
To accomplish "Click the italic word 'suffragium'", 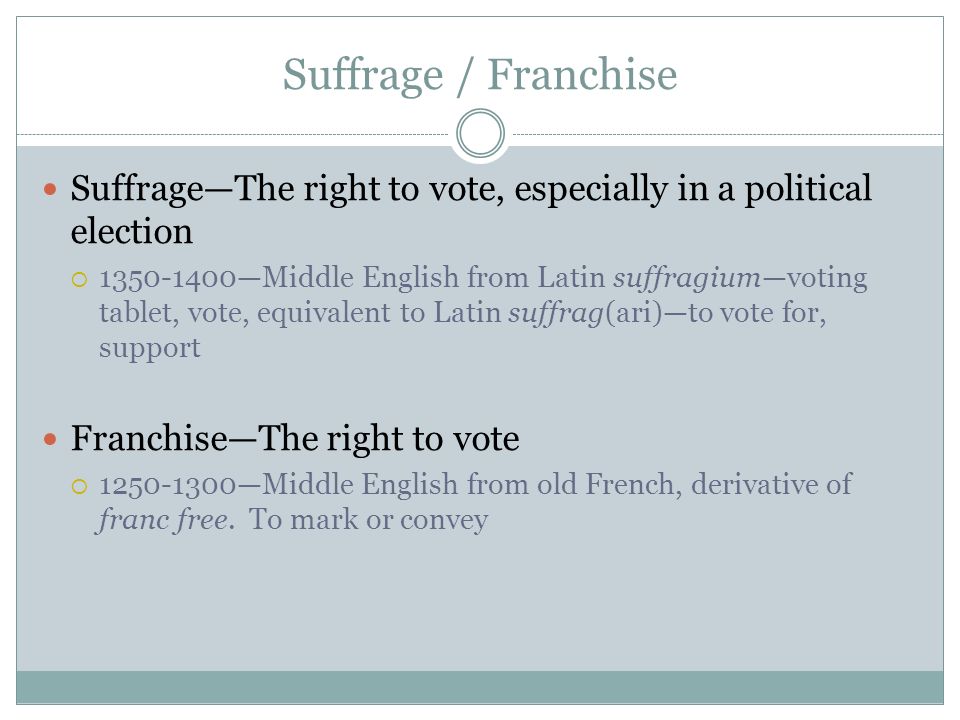I will click(x=687, y=279).
